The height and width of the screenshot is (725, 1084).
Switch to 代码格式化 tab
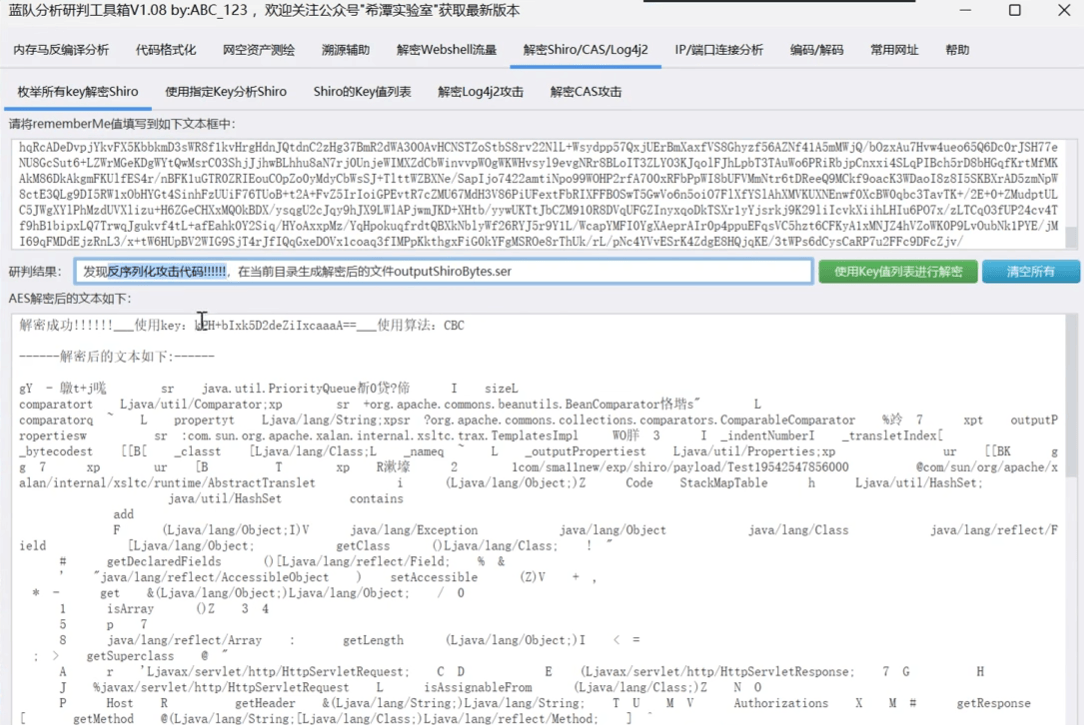pos(166,50)
